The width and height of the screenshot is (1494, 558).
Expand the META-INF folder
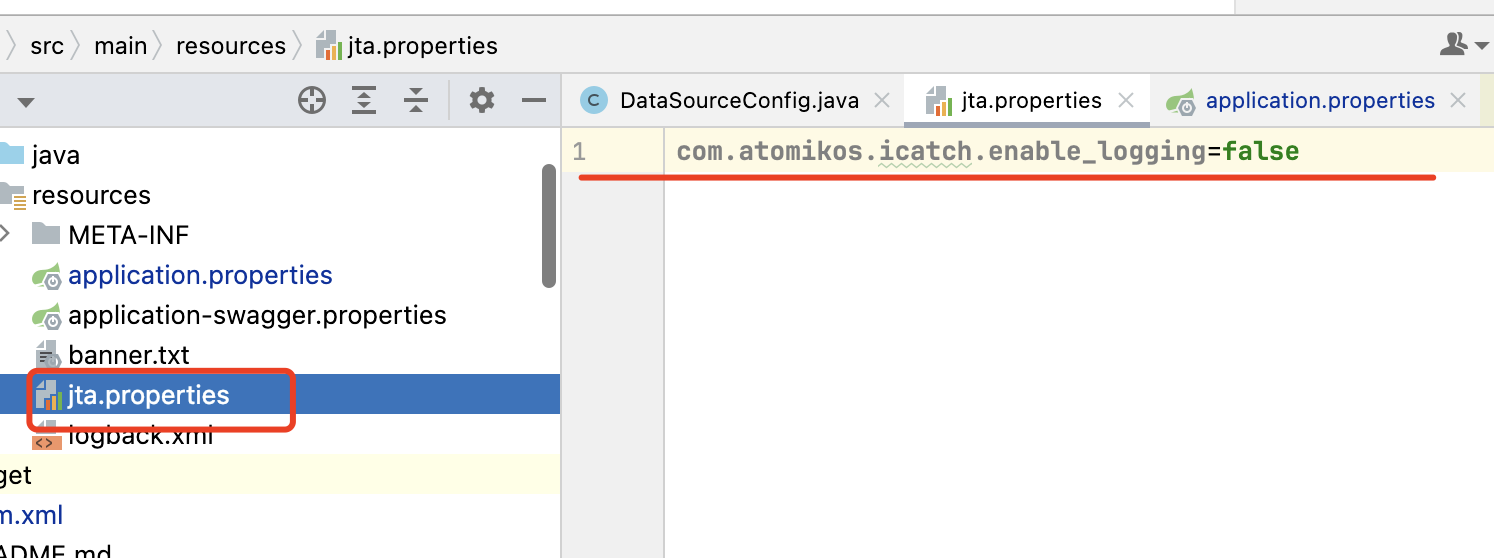[x=6, y=235]
